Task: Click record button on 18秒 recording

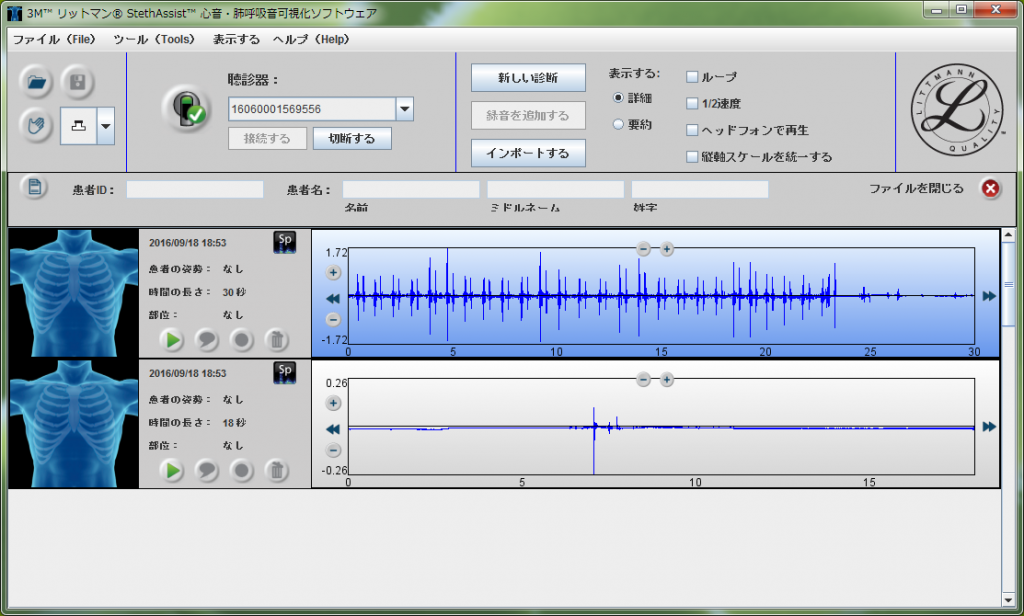Action: pyautogui.click(x=242, y=470)
